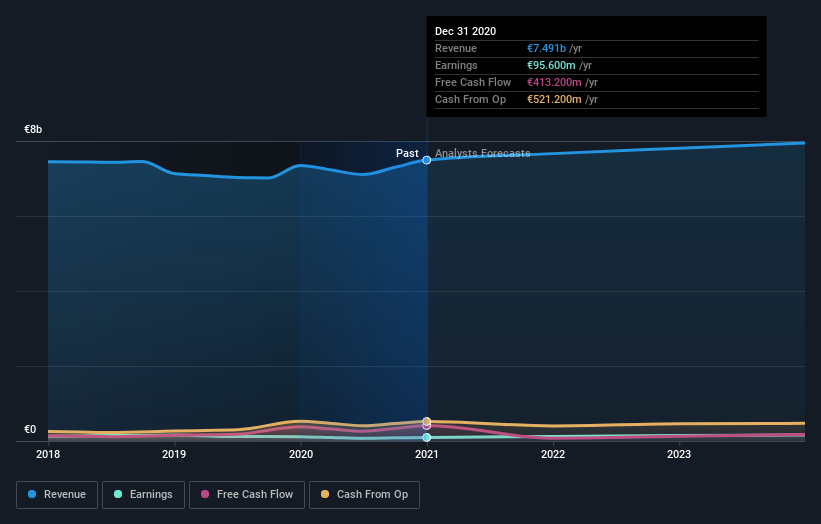Click the Dec 31 2020 tooltip date
Image resolution: width=821 pixels, height=524 pixels.
pos(465,31)
